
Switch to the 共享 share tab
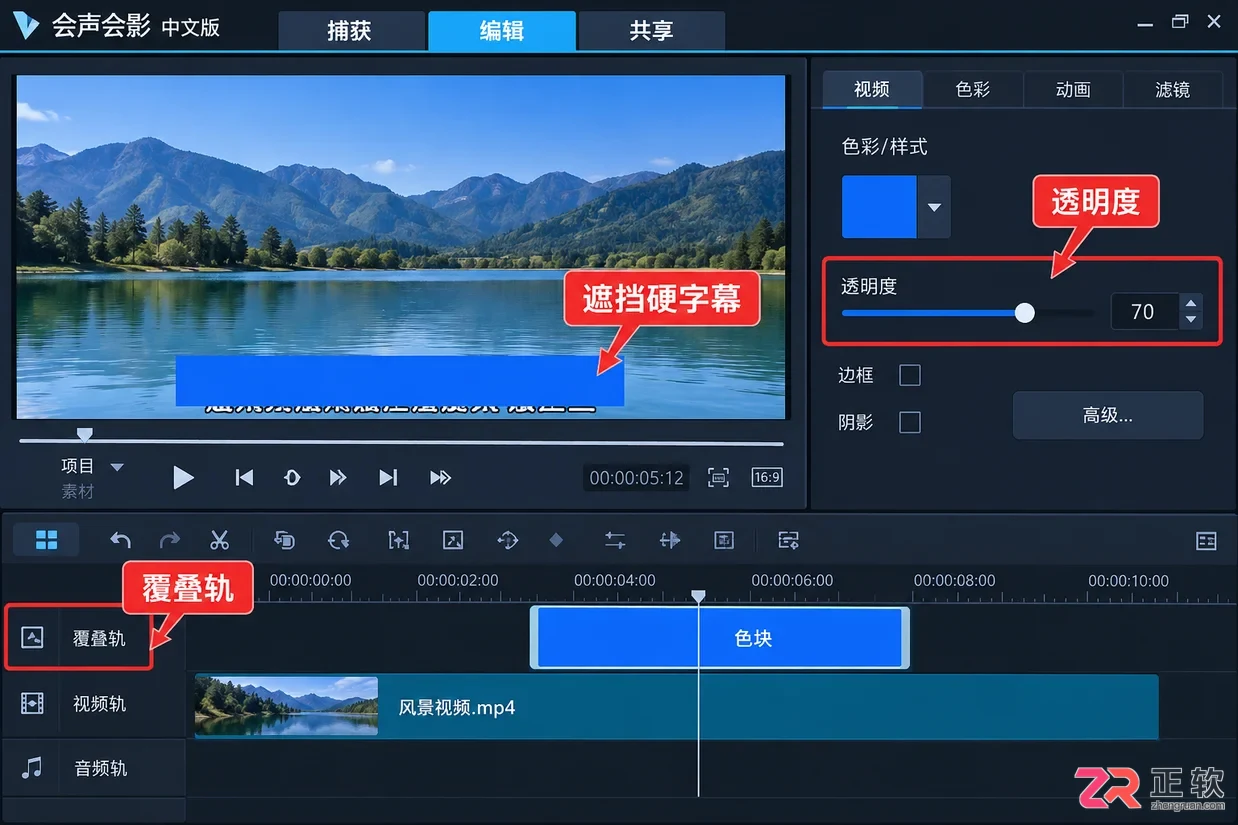(652, 31)
